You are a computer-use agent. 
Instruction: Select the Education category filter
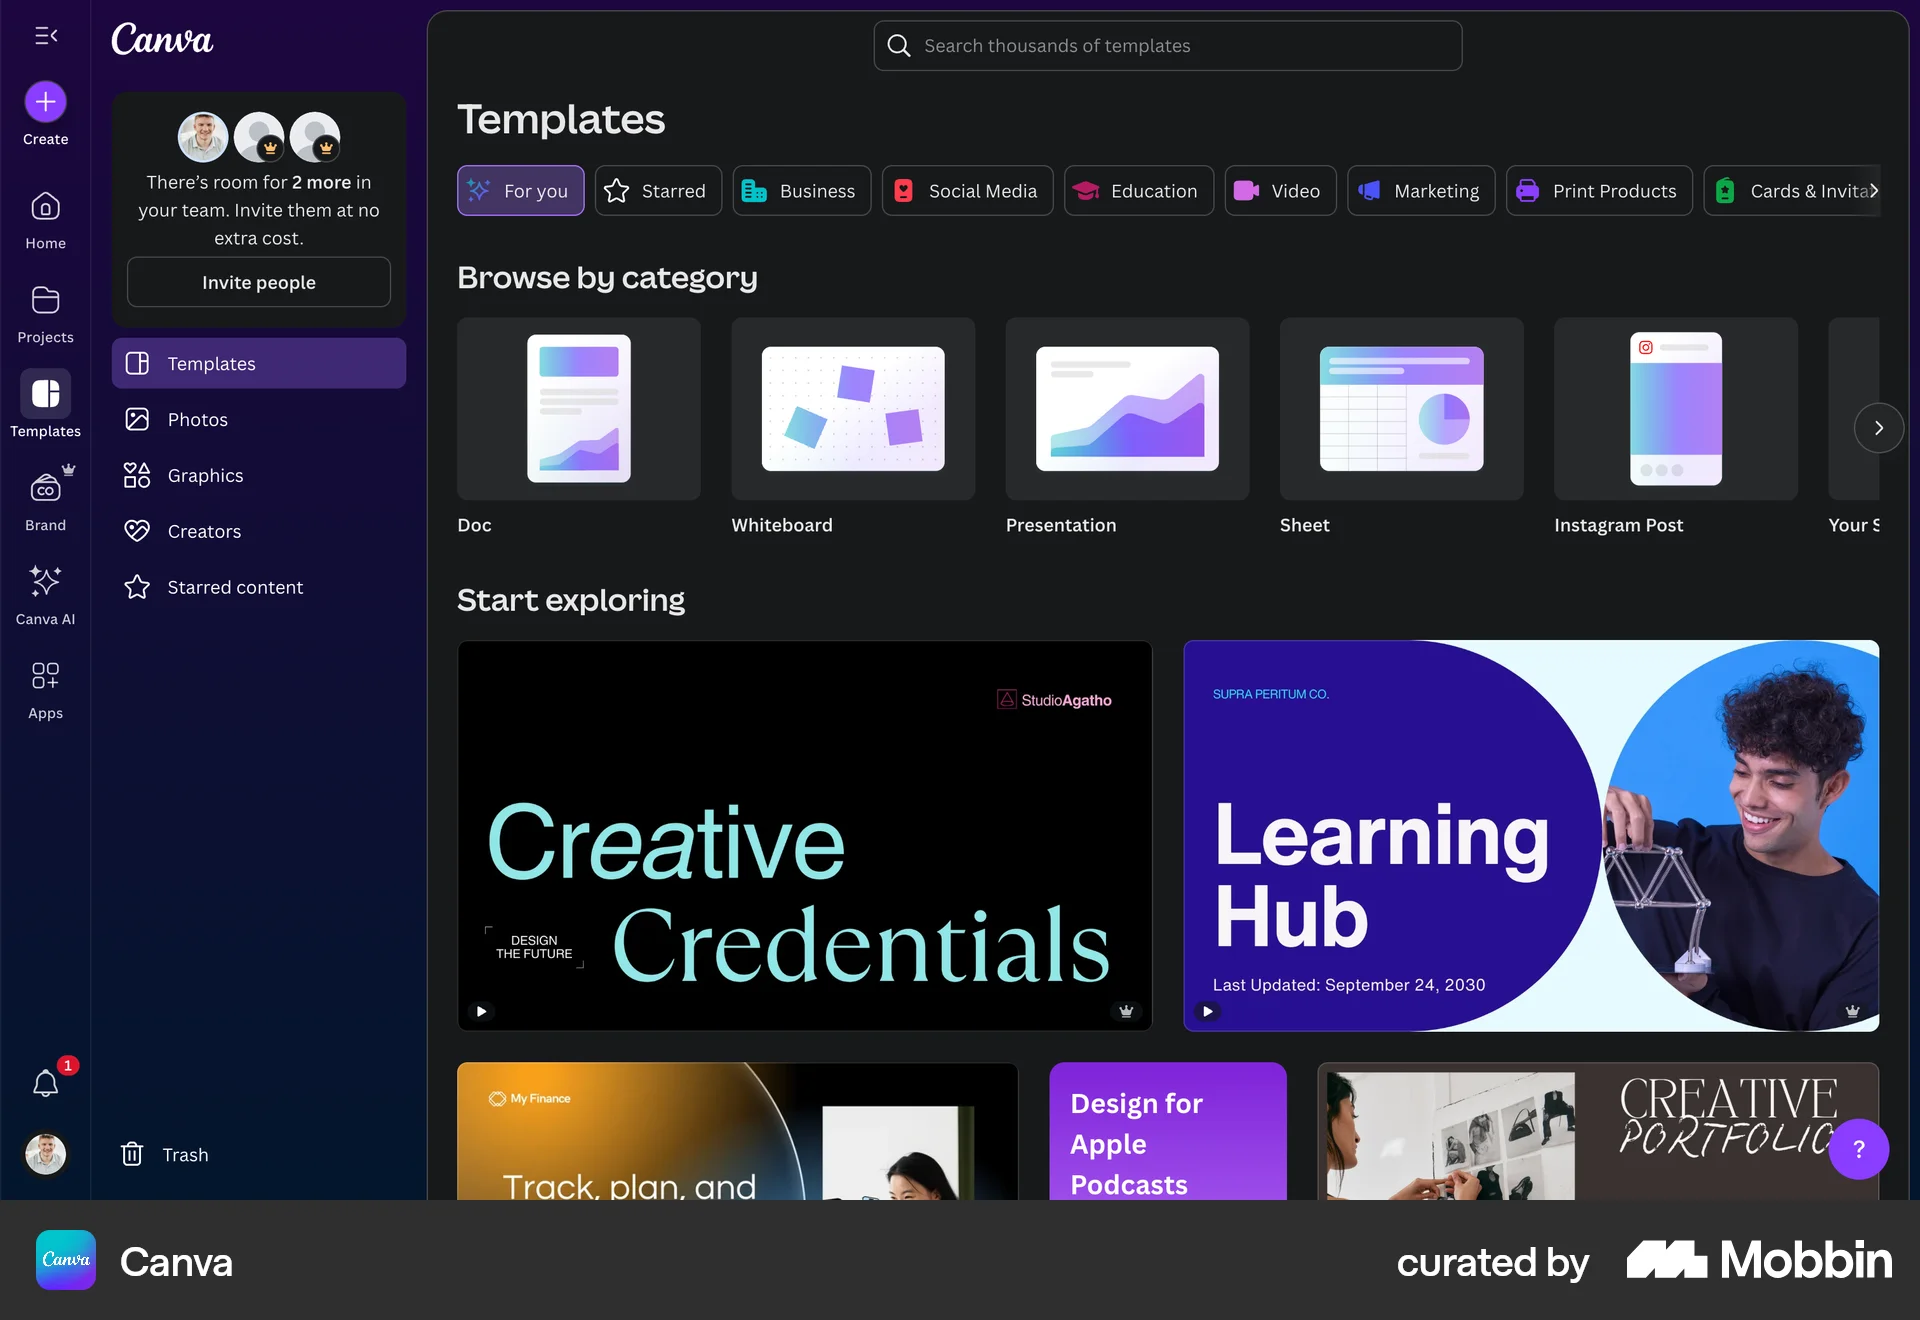point(1138,190)
